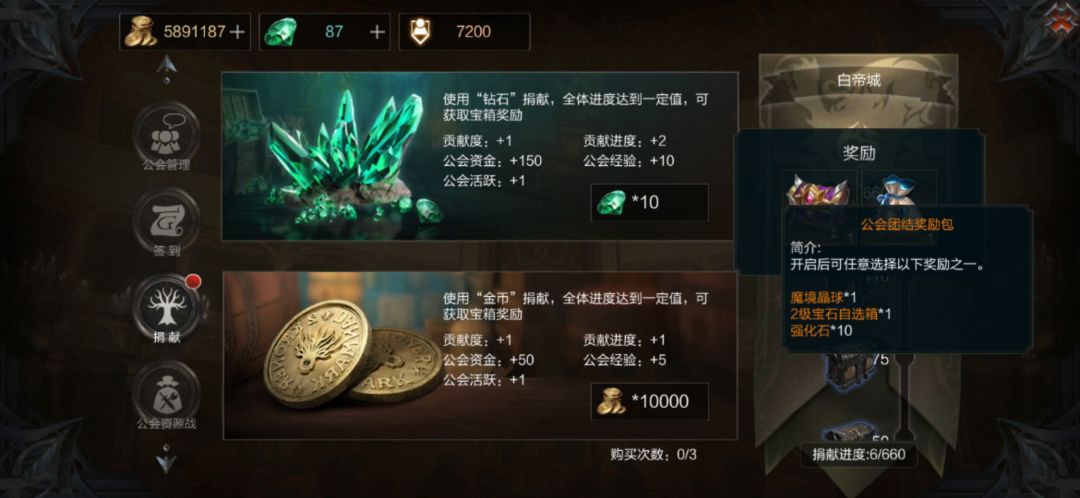Click the contribution points 7200 badge
This screenshot has height=498, width=1080.
click(x=464, y=32)
